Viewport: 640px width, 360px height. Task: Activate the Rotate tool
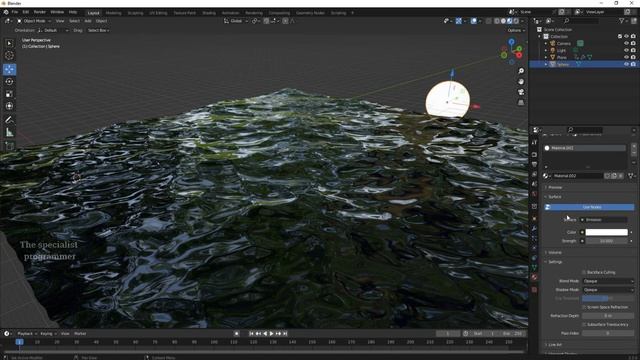pos(9,82)
